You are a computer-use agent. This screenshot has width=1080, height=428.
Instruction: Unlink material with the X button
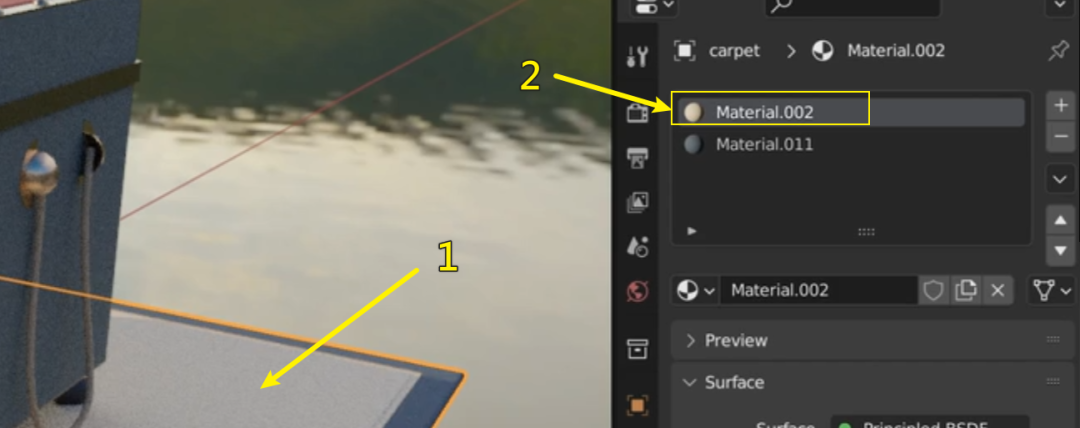(x=997, y=291)
